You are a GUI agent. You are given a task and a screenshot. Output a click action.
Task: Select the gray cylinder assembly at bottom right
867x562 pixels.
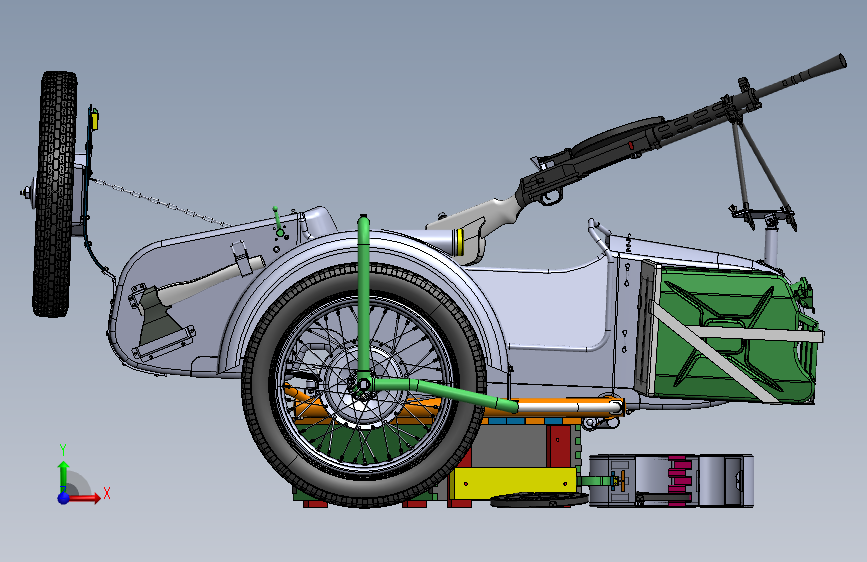(671, 480)
